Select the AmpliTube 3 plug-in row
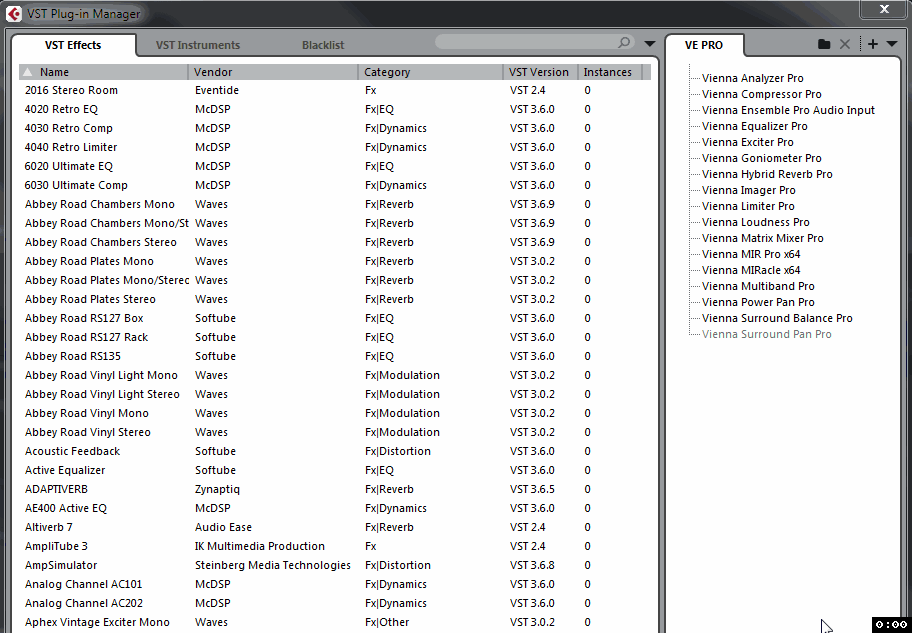This screenshot has width=912, height=633. tap(334, 546)
